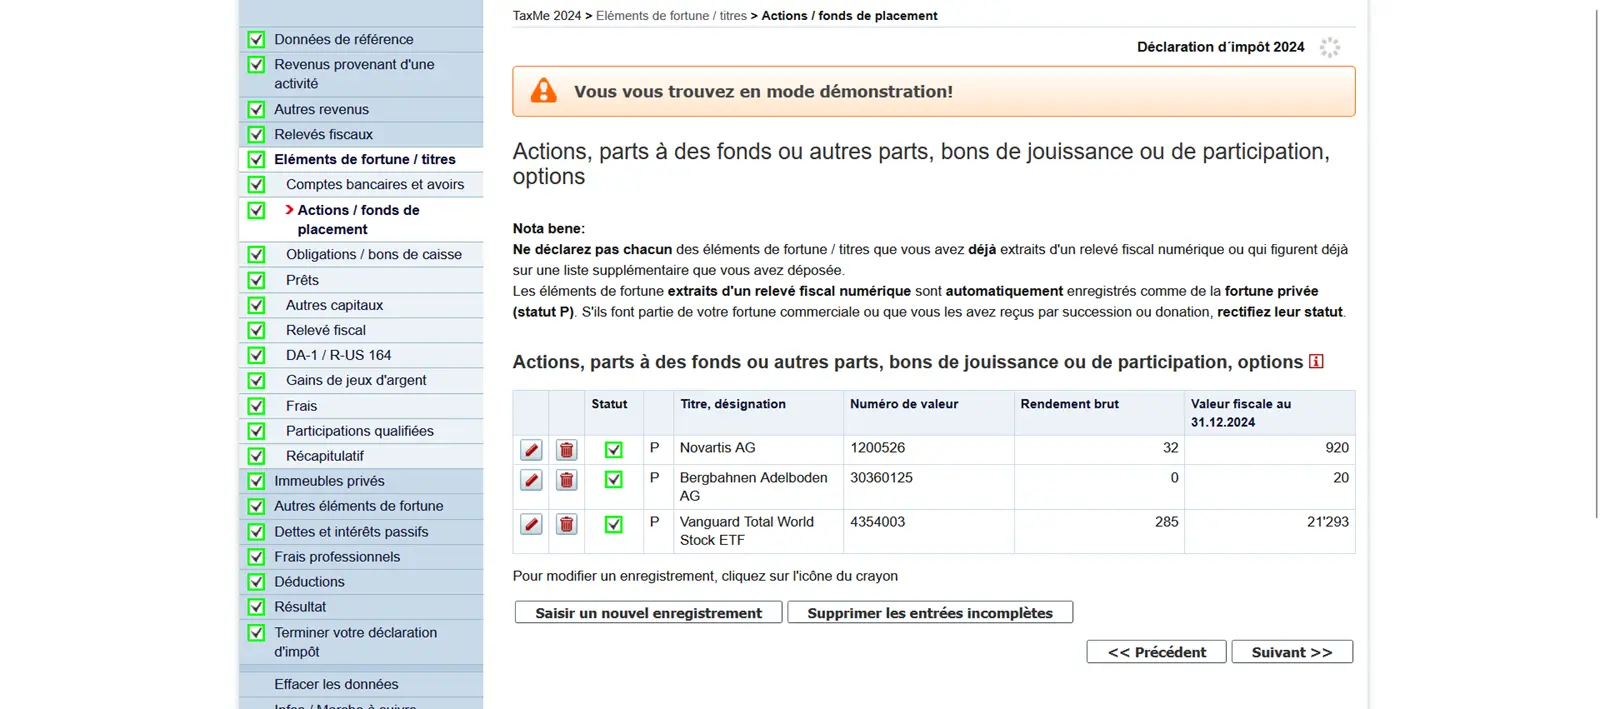Open Résultat section
Image resolution: width=1600 pixels, height=709 pixels.
(300, 607)
